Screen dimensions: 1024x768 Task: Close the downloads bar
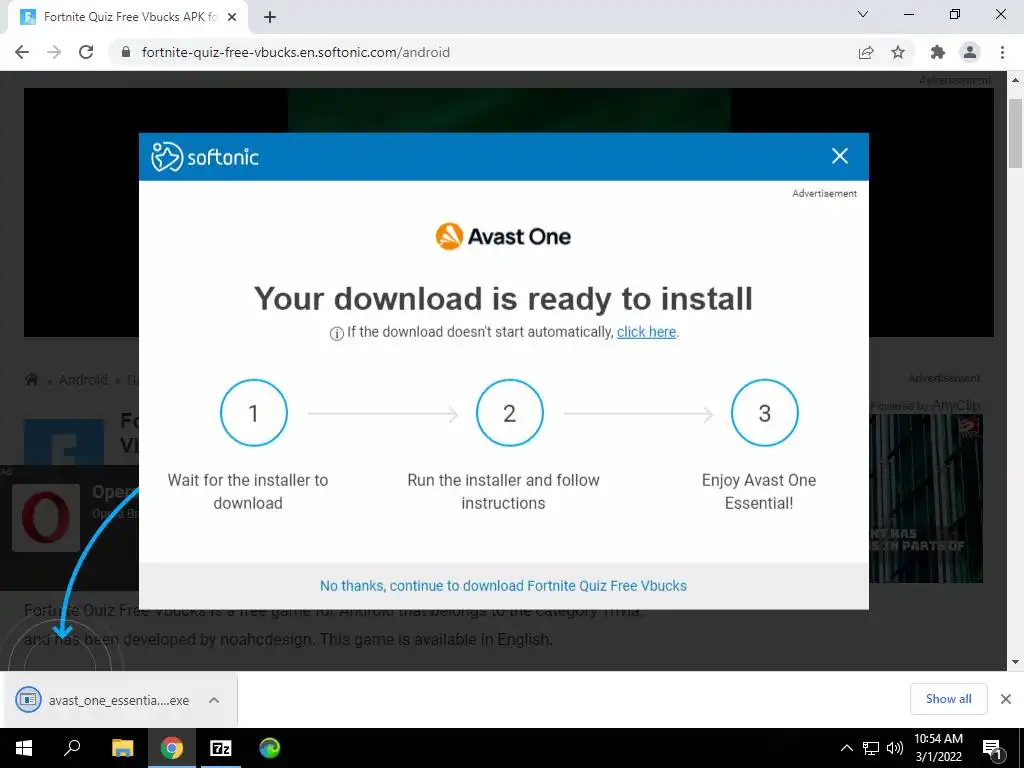pos(1006,699)
